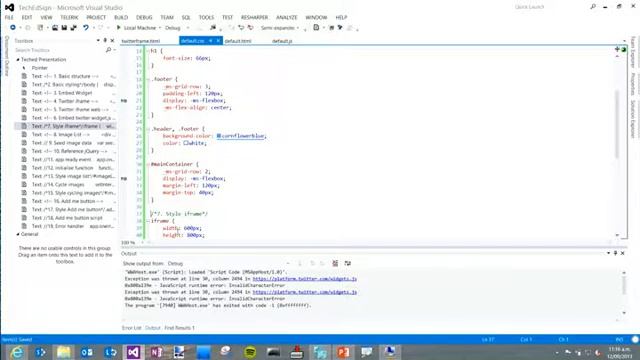Screen dimensions: 640x360
Task: Pin the Toolbox panel with pushpin icon
Action: point(105,40)
